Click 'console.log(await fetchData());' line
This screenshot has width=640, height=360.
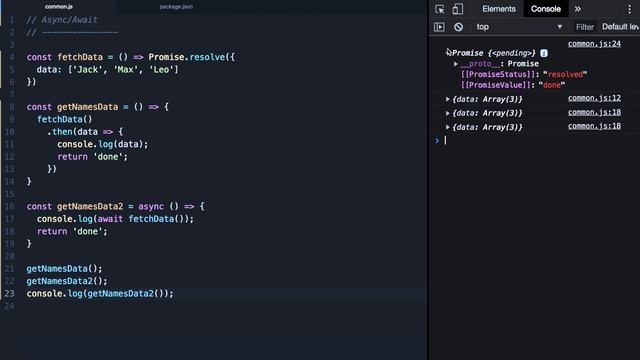pyautogui.click(x=115, y=219)
